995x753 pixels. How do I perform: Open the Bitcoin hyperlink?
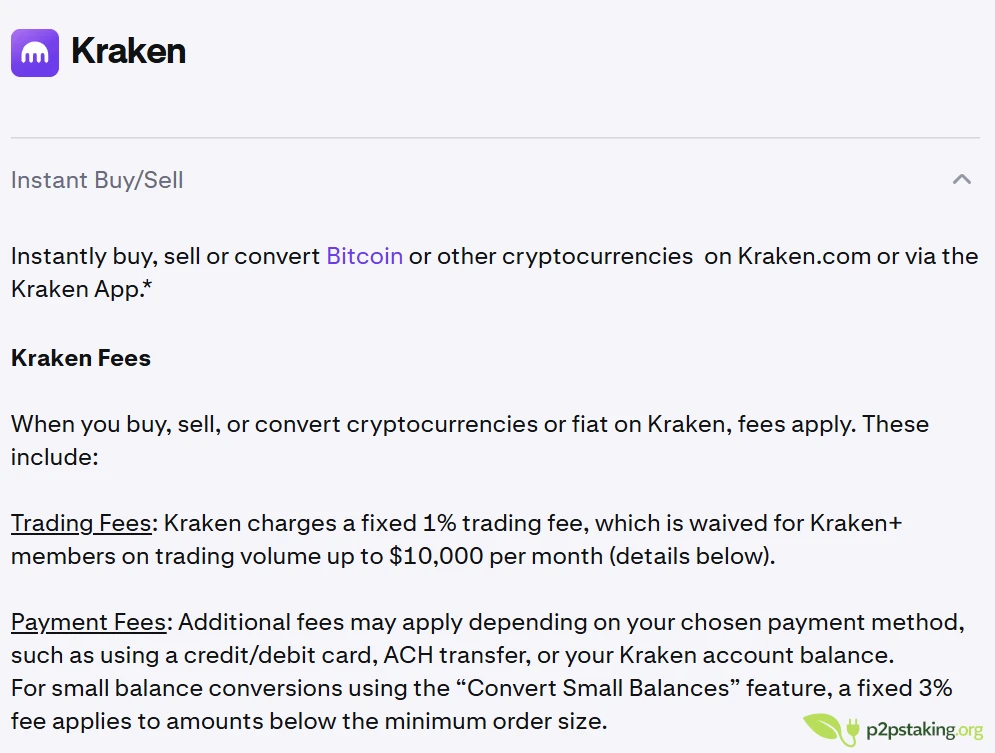pos(363,256)
